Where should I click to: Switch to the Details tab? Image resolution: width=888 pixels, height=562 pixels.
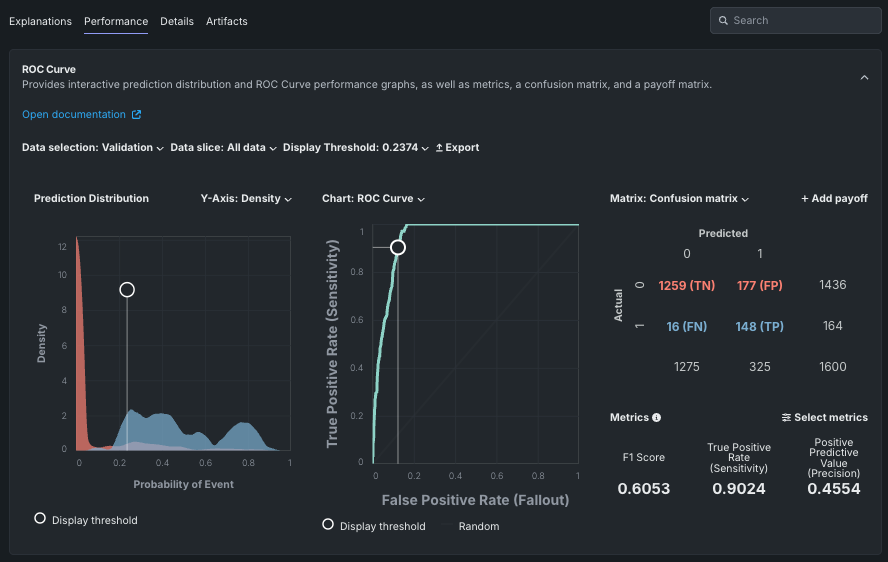tap(177, 21)
